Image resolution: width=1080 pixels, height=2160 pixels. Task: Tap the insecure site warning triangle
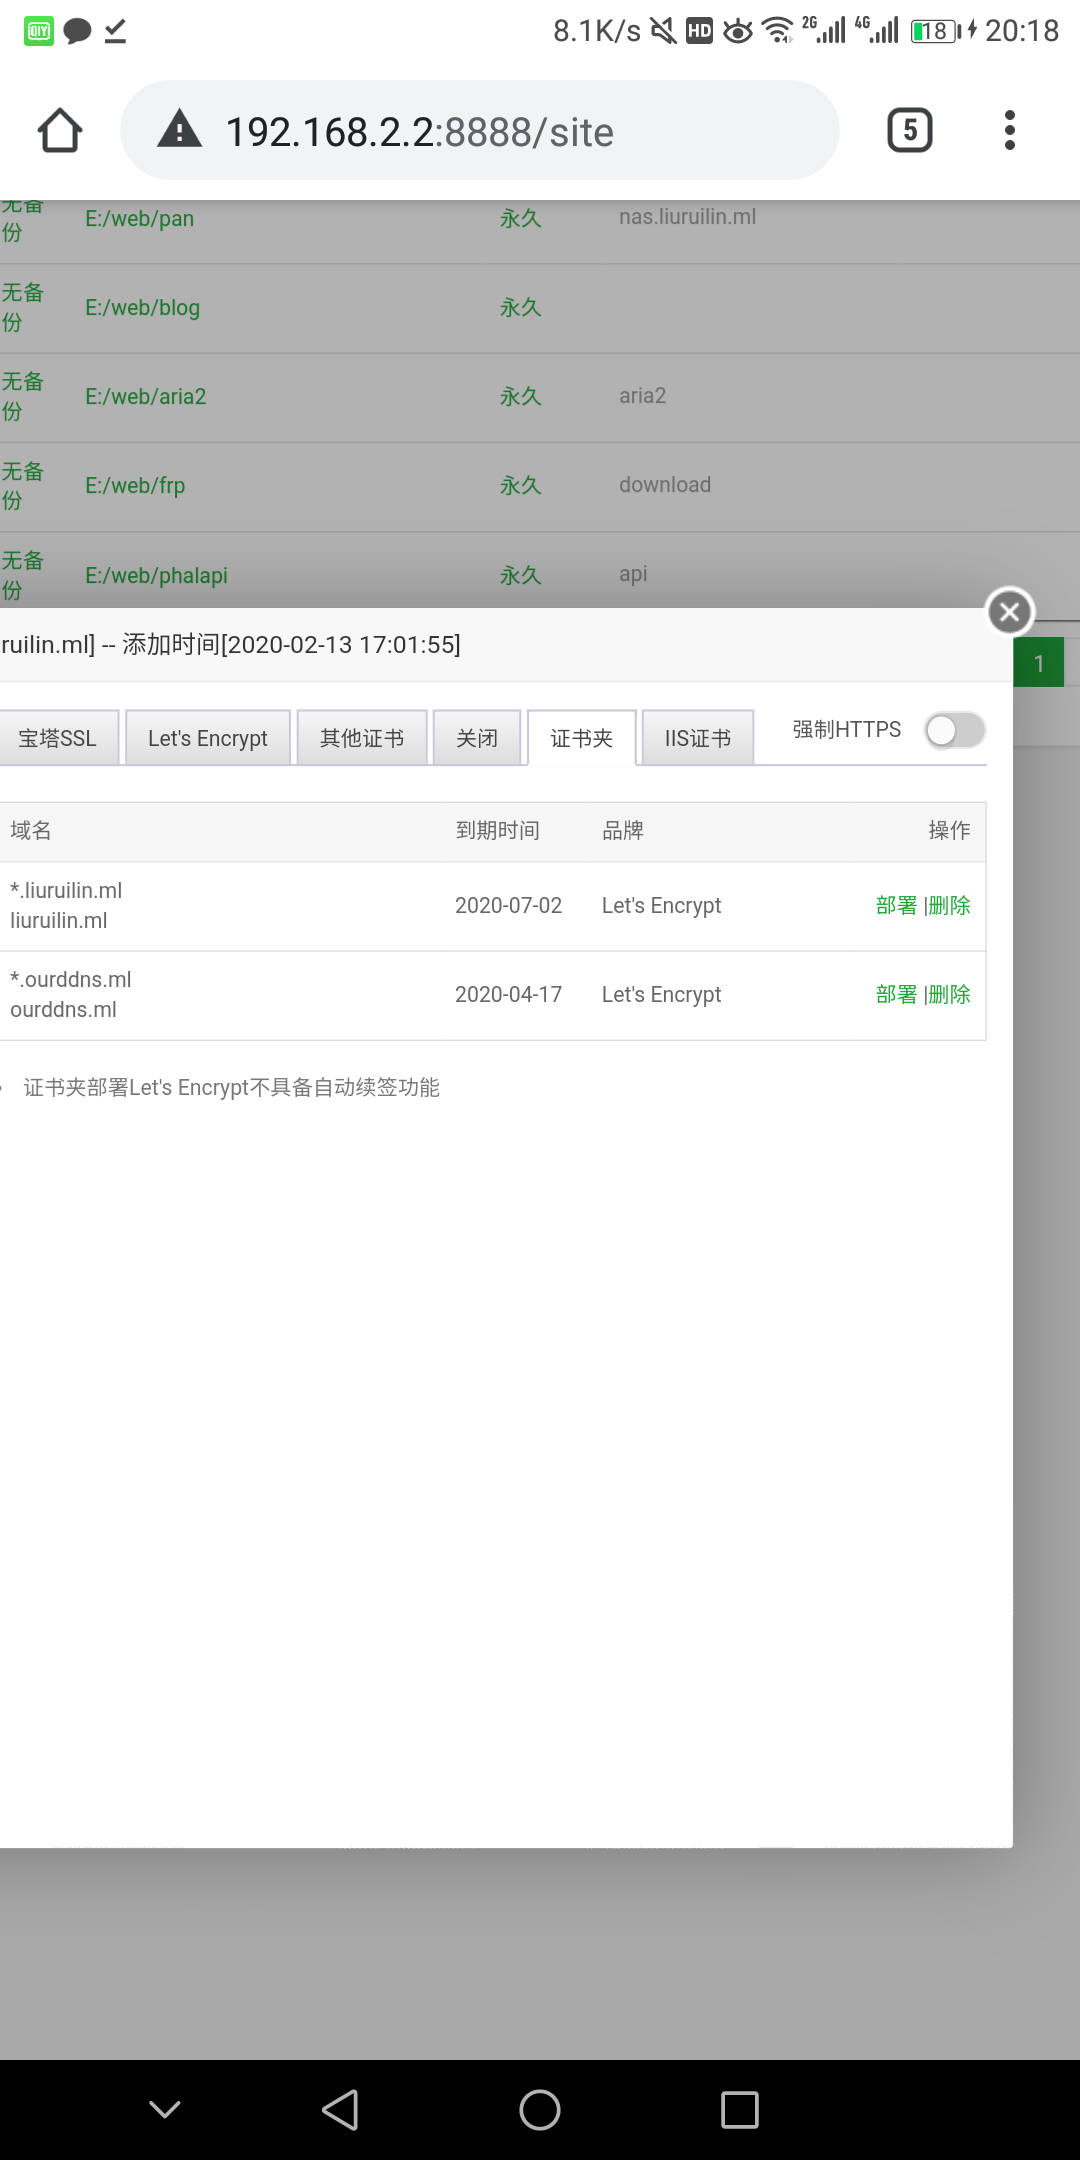coord(180,130)
